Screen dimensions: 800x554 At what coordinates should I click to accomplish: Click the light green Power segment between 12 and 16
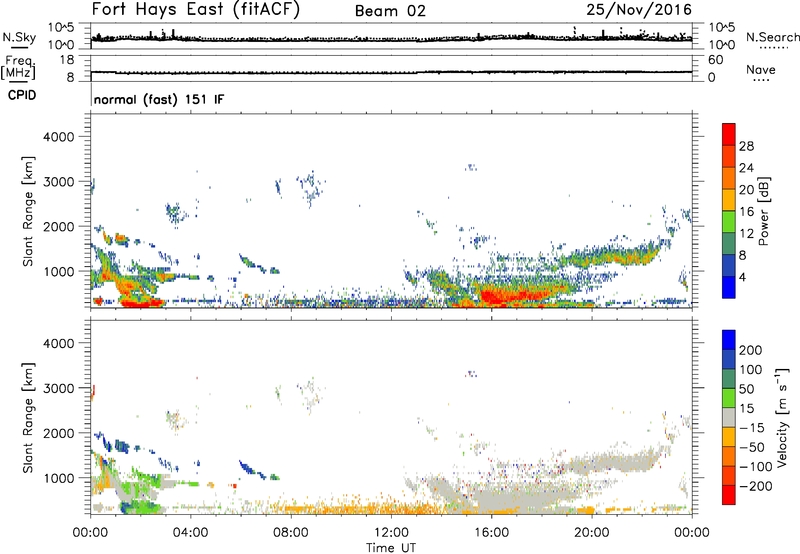[x=729, y=221]
